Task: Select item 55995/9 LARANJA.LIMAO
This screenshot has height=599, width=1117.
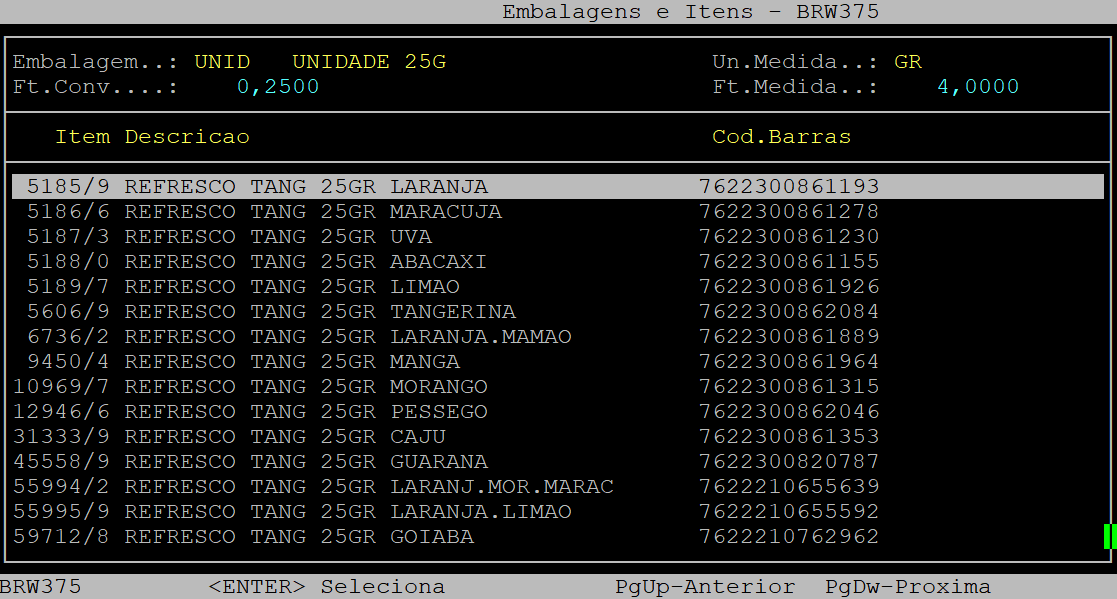Action: (x=558, y=511)
